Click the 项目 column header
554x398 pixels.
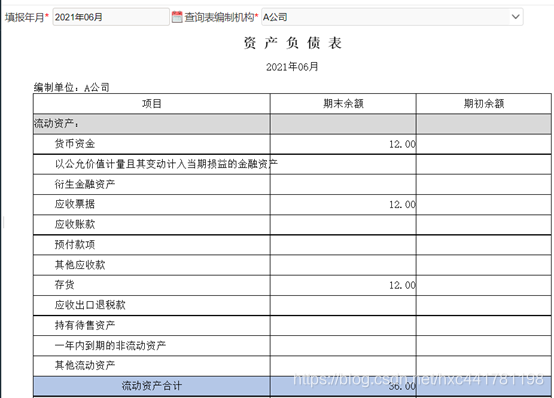(152, 104)
